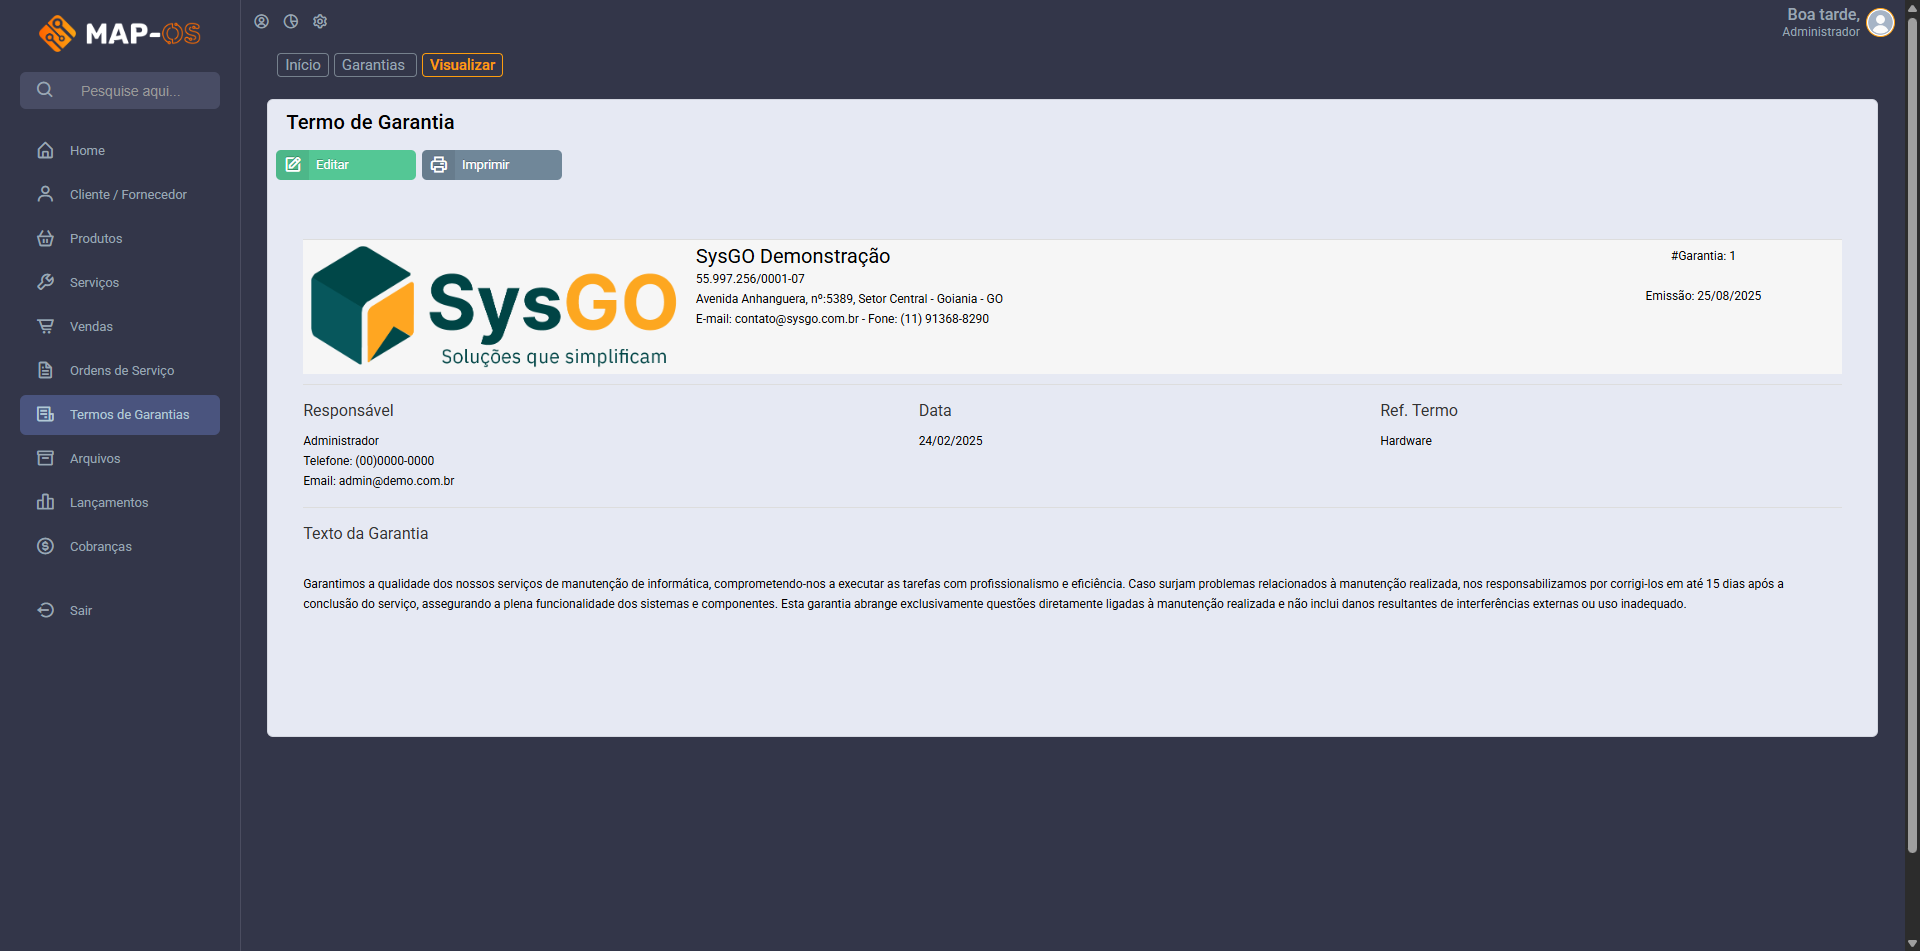The width and height of the screenshot is (1920, 951).
Task: Click the Administrador name under Responsável
Action: (x=341, y=441)
